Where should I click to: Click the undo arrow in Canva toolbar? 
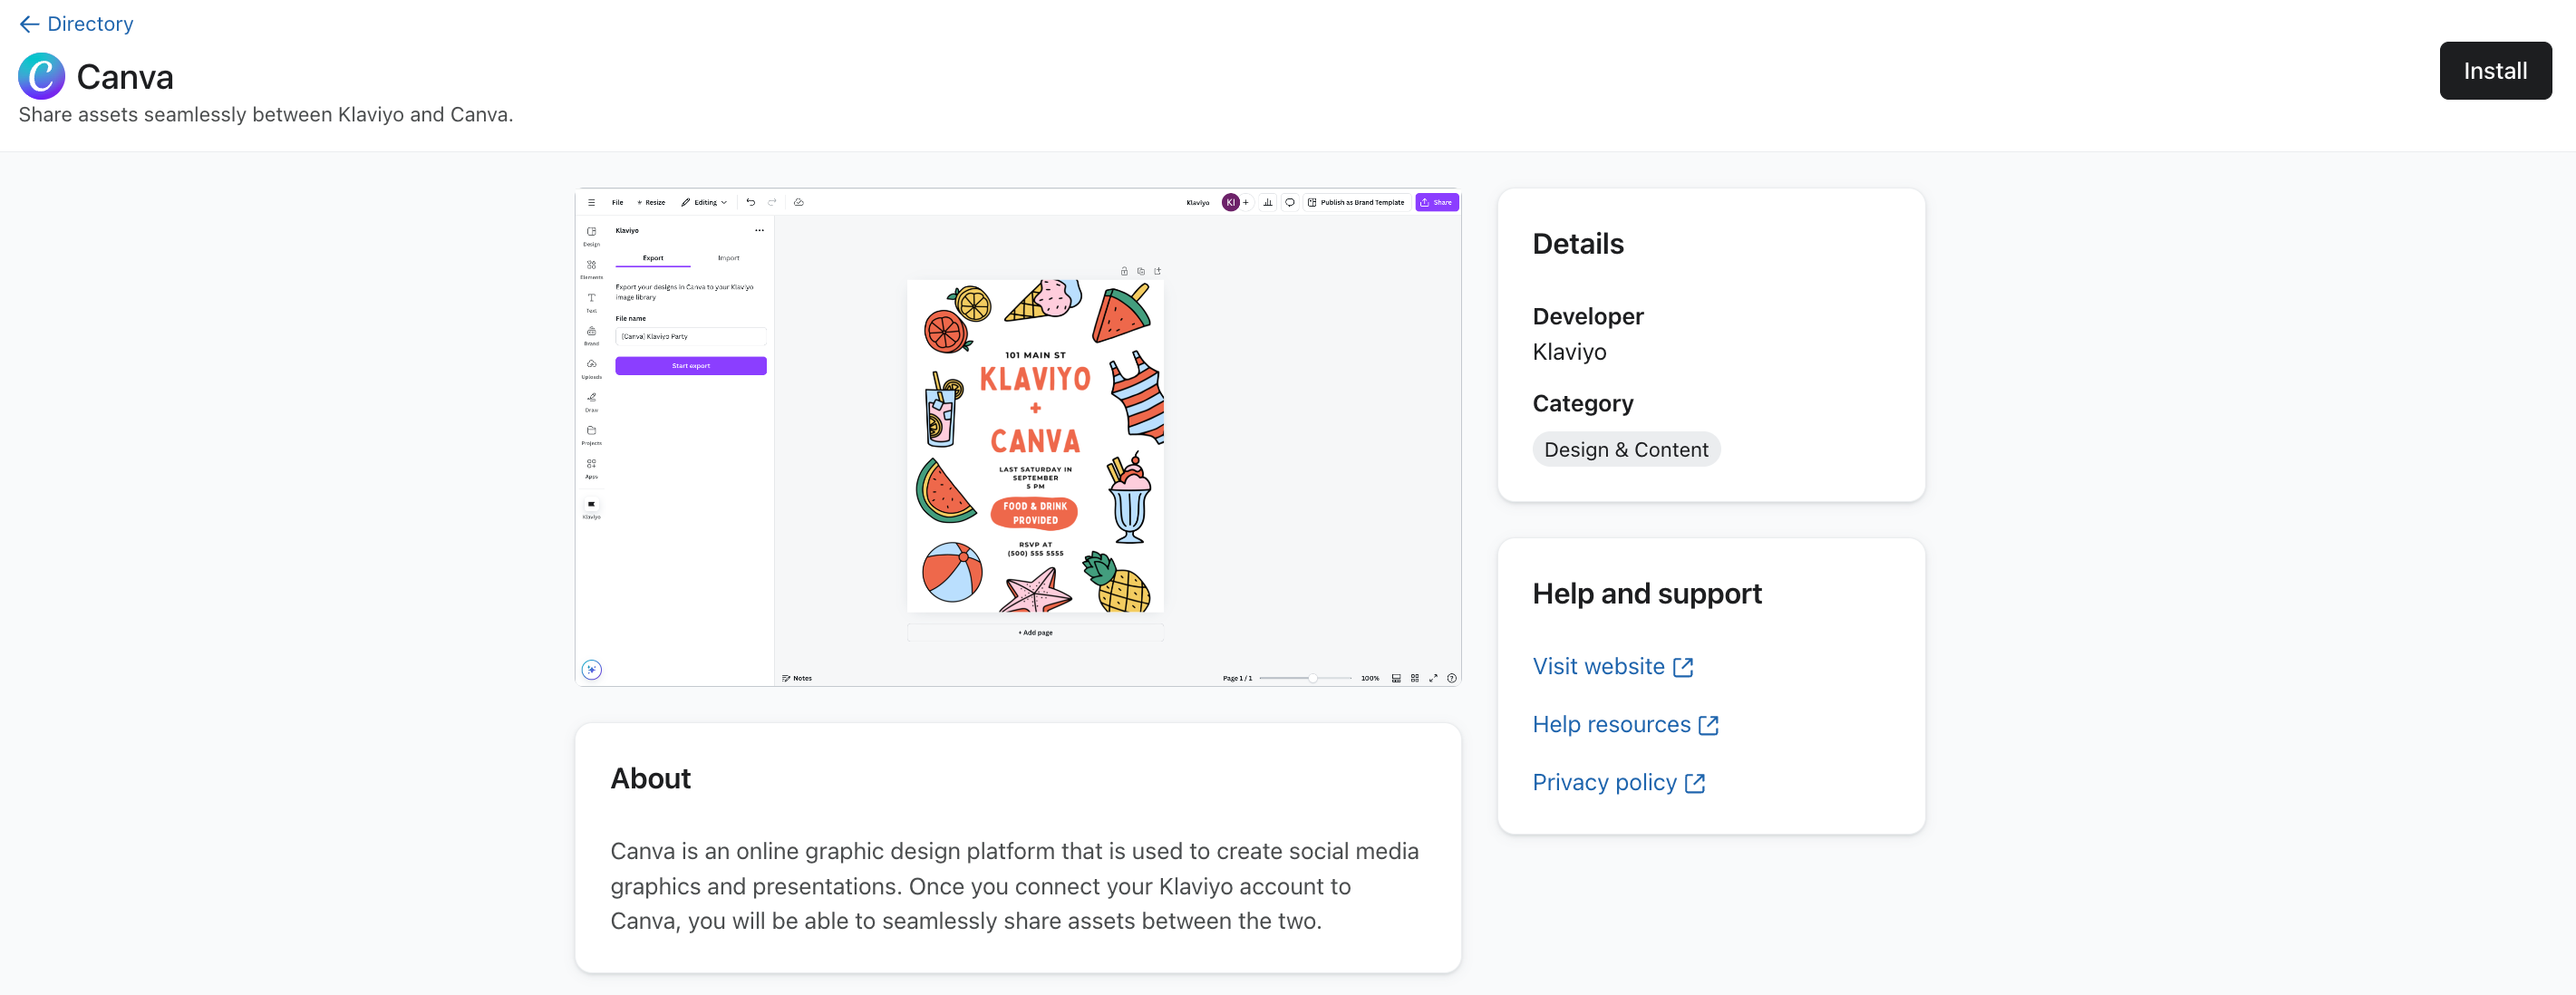point(750,202)
